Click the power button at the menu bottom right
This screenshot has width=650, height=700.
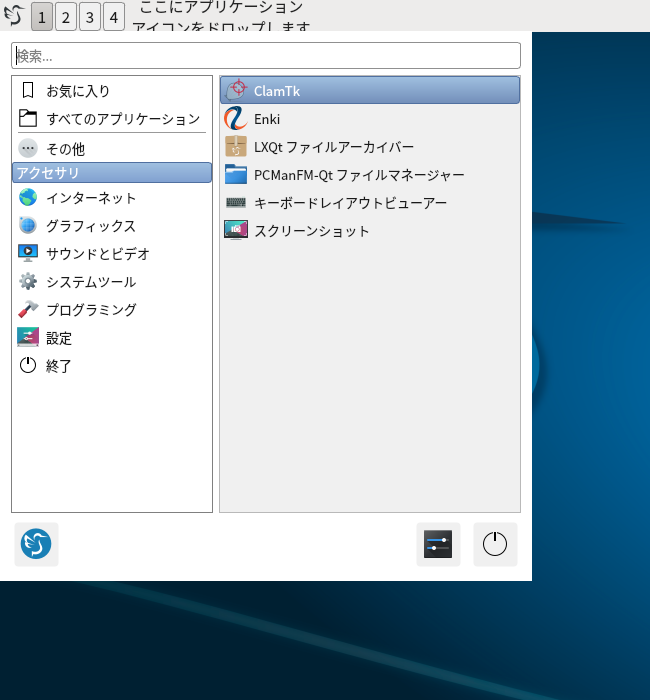(x=495, y=544)
